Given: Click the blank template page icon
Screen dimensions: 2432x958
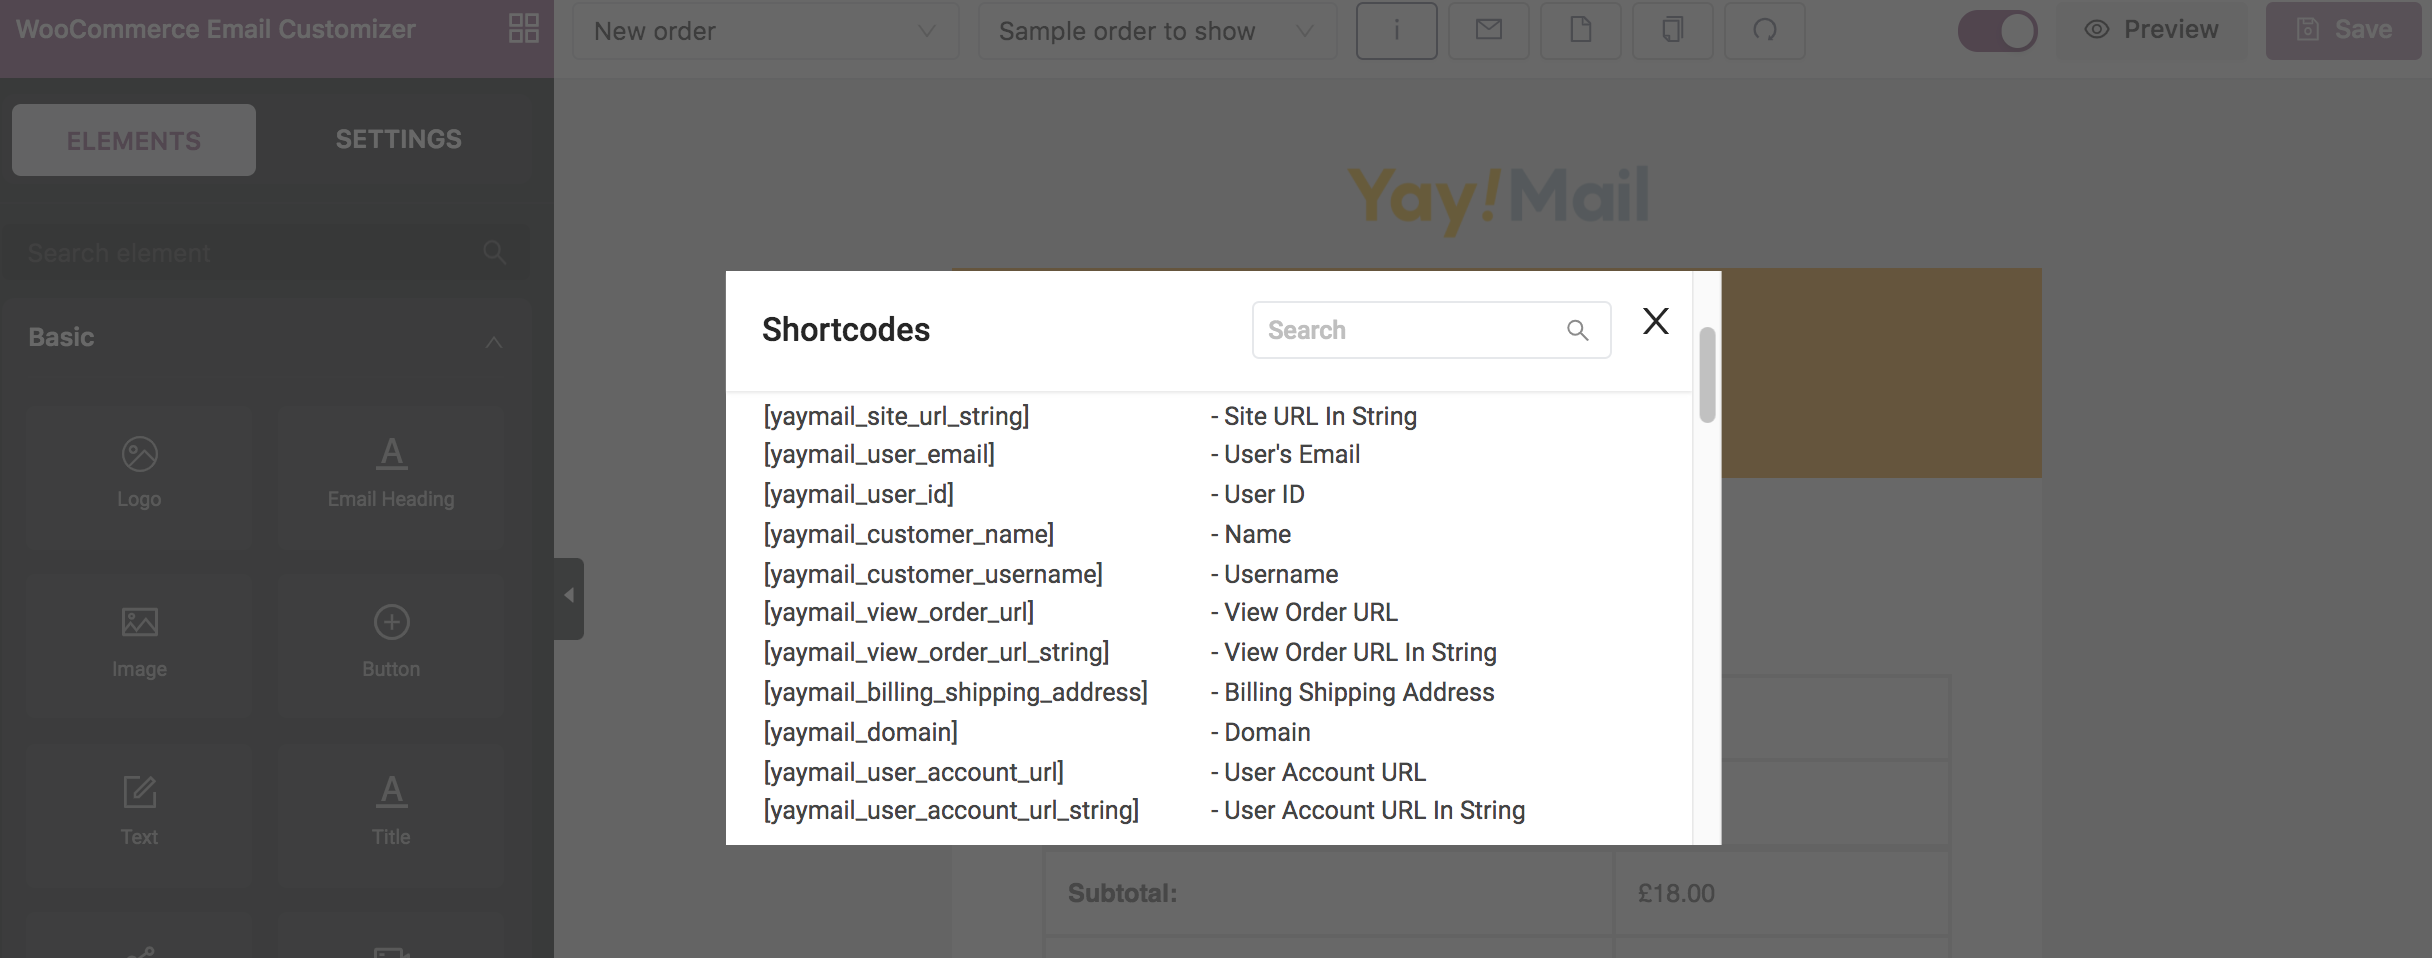Looking at the screenshot, I should (1580, 31).
